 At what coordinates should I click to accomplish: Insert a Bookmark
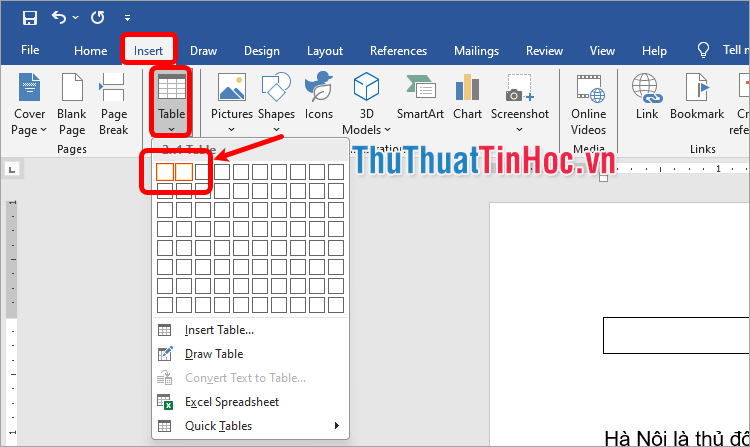[x=697, y=96]
